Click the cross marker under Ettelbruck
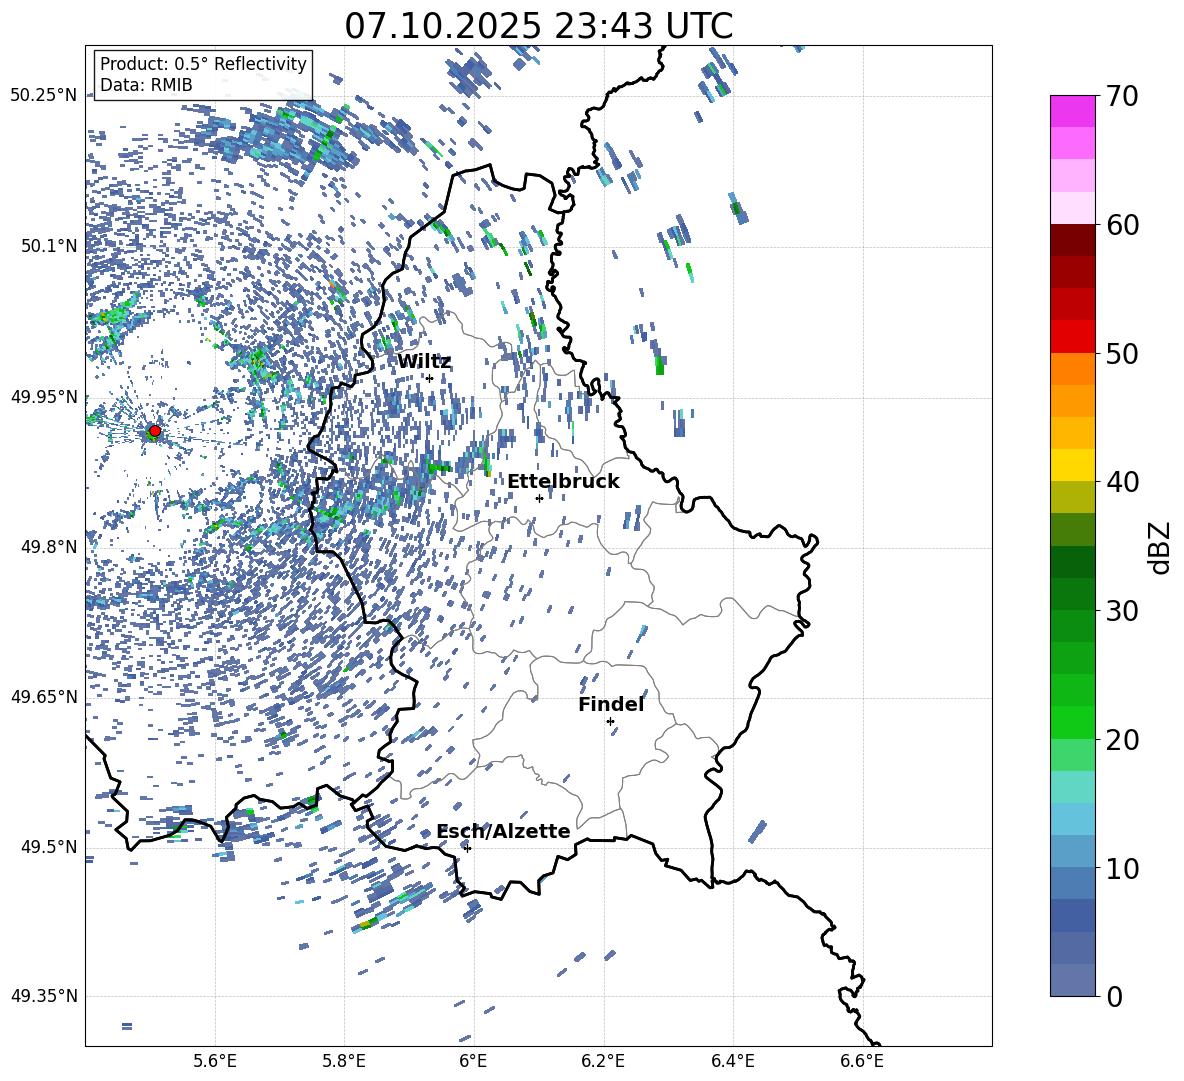This screenshot has width=1184, height=1081. click(539, 498)
